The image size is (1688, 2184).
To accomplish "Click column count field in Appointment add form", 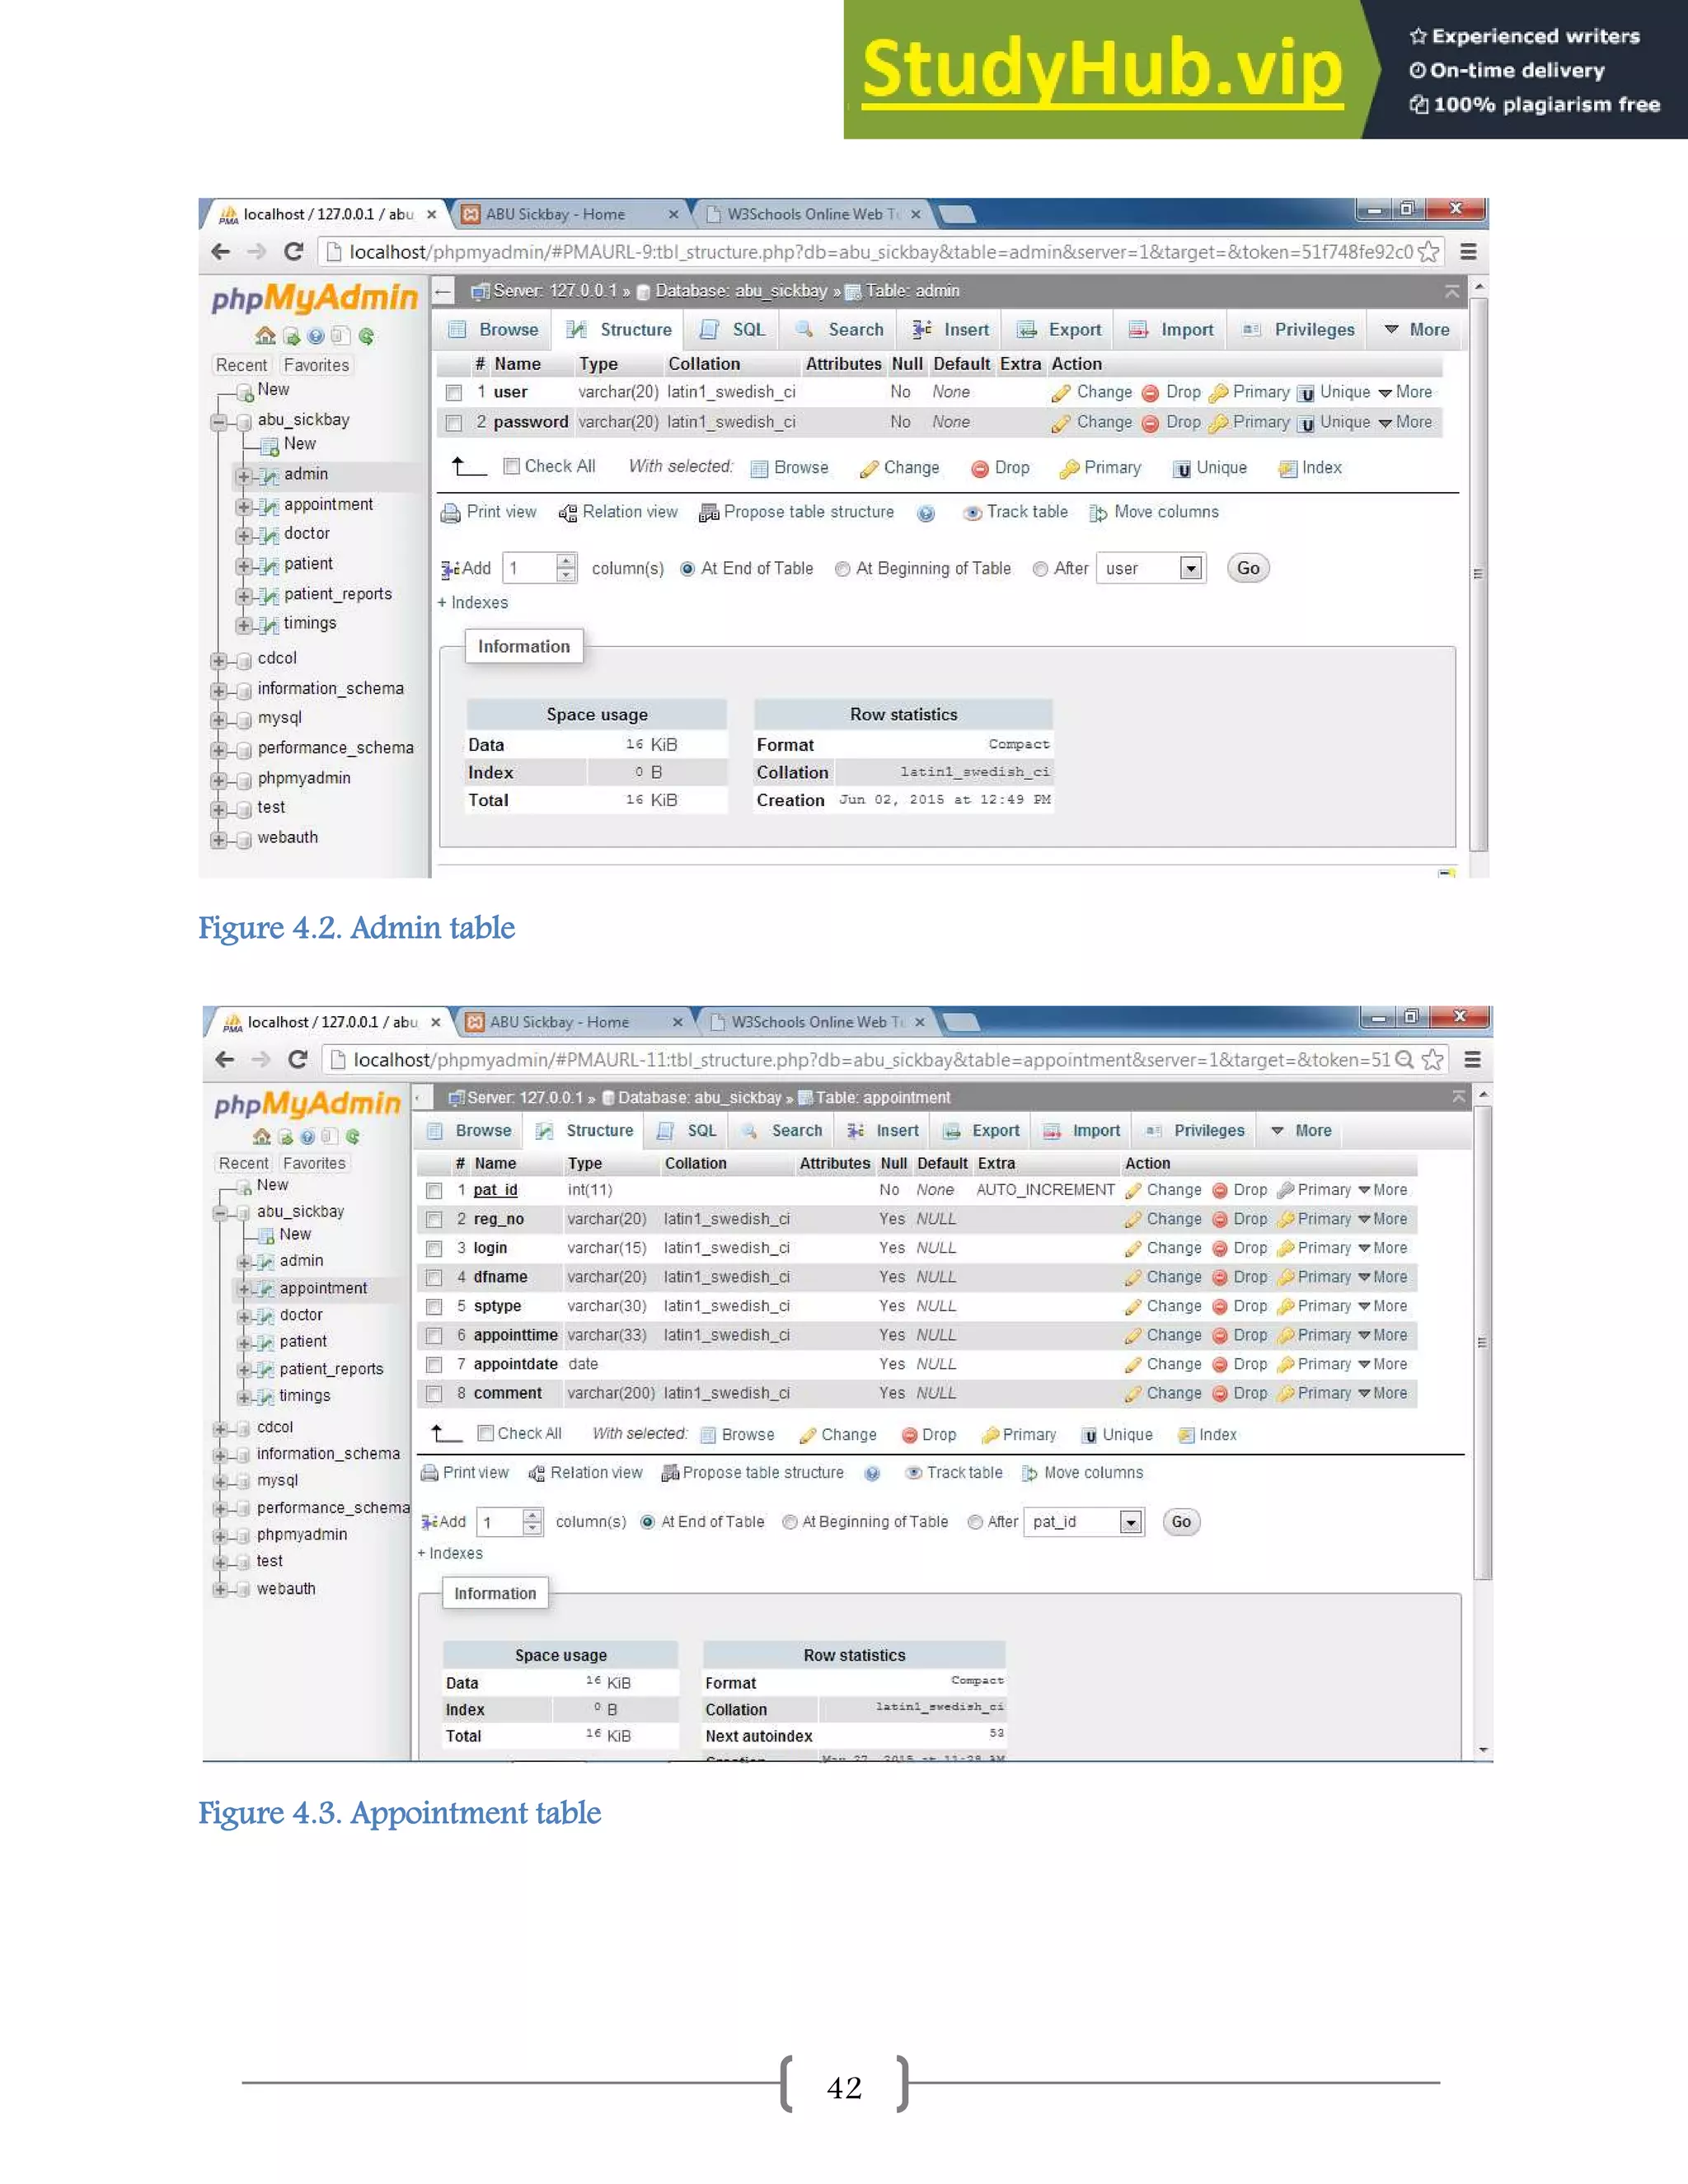I will [499, 1522].
